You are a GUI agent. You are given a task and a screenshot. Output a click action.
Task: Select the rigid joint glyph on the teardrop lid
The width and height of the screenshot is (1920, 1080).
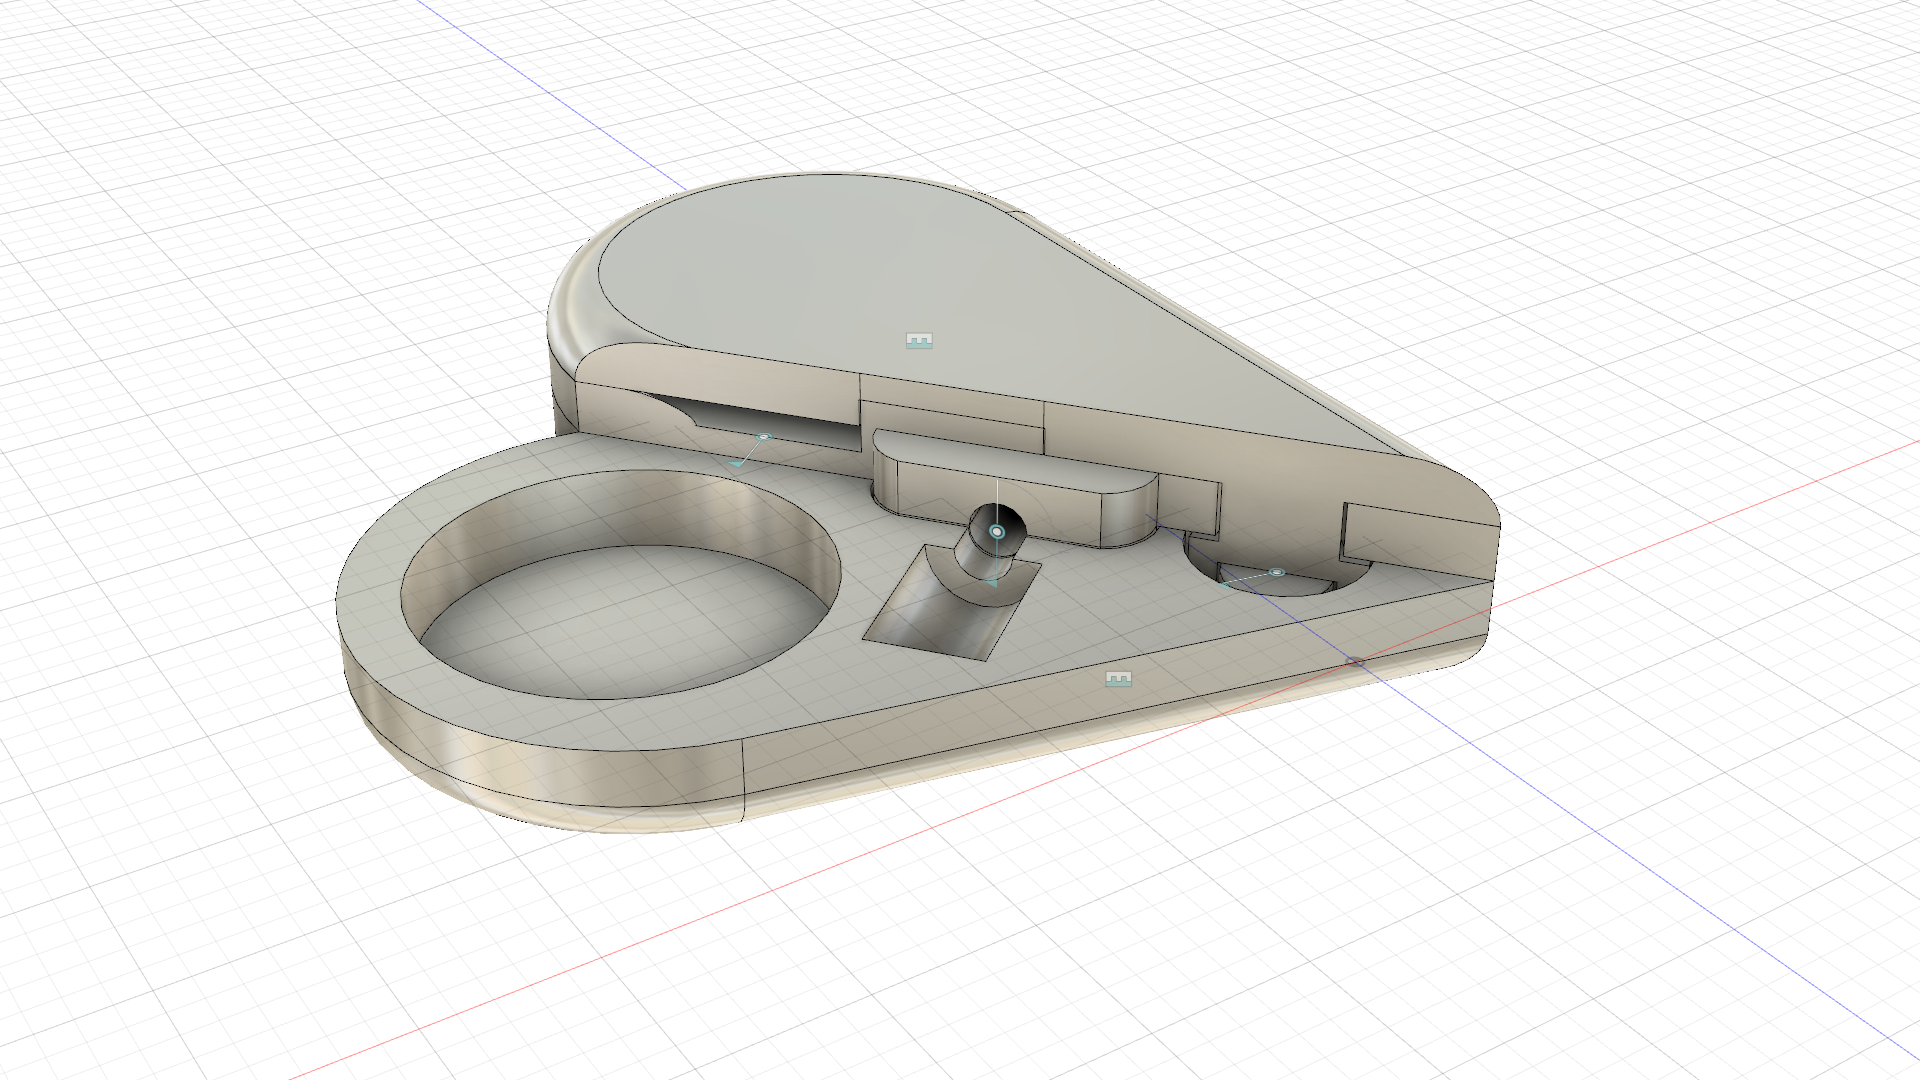[x=919, y=341]
